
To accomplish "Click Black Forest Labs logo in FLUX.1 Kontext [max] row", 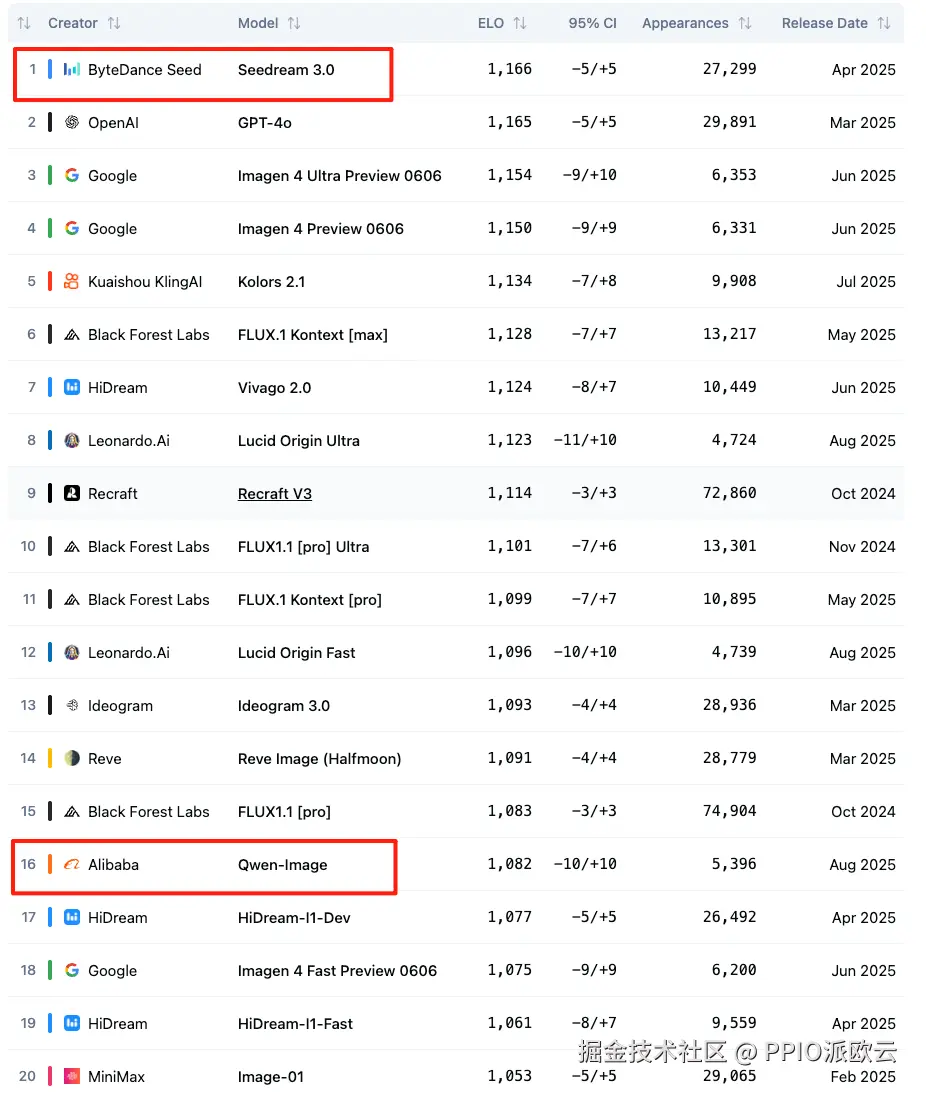I will 72,334.
